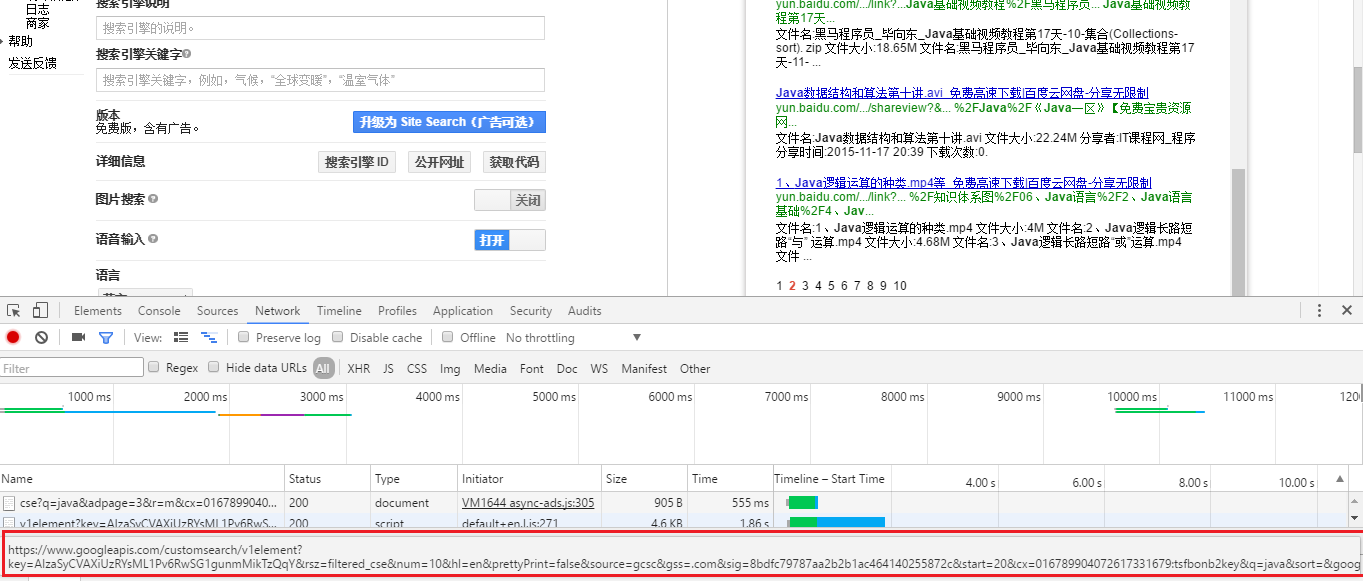Enable the Preserve log checkbox
The image size is (1363, 581).
pos(244,337)
